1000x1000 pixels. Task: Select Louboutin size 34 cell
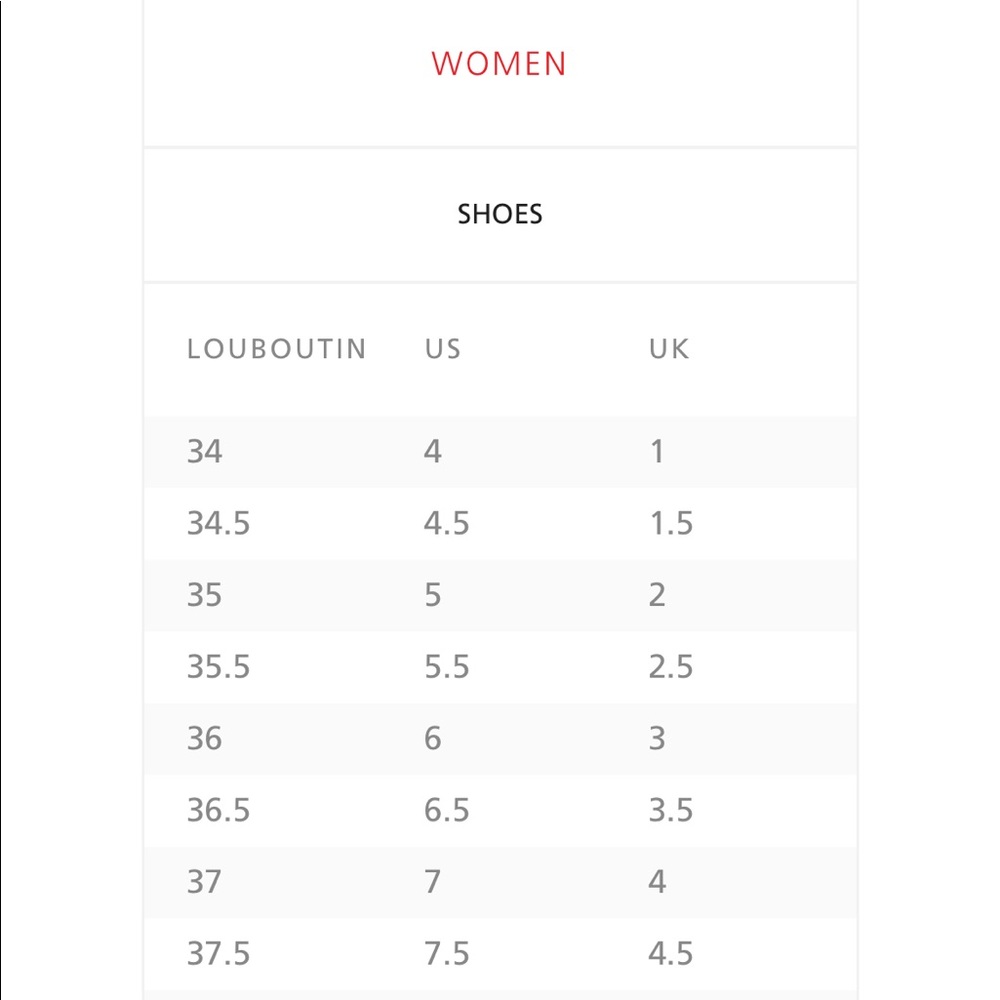(205, 452)
